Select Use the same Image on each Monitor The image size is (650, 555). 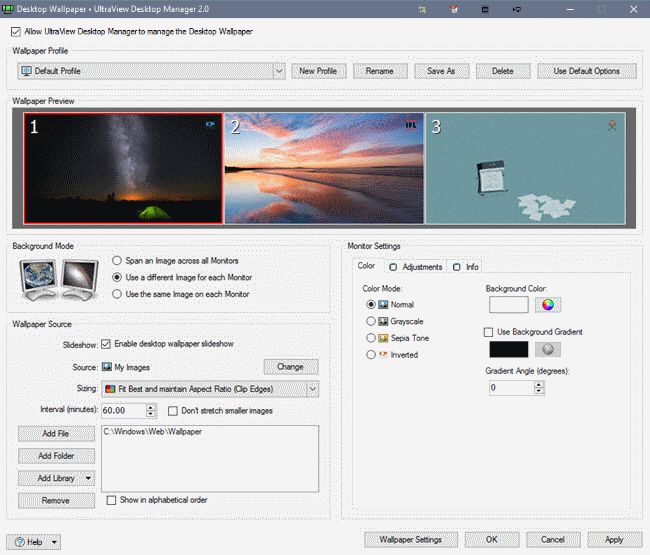[117, 294]
